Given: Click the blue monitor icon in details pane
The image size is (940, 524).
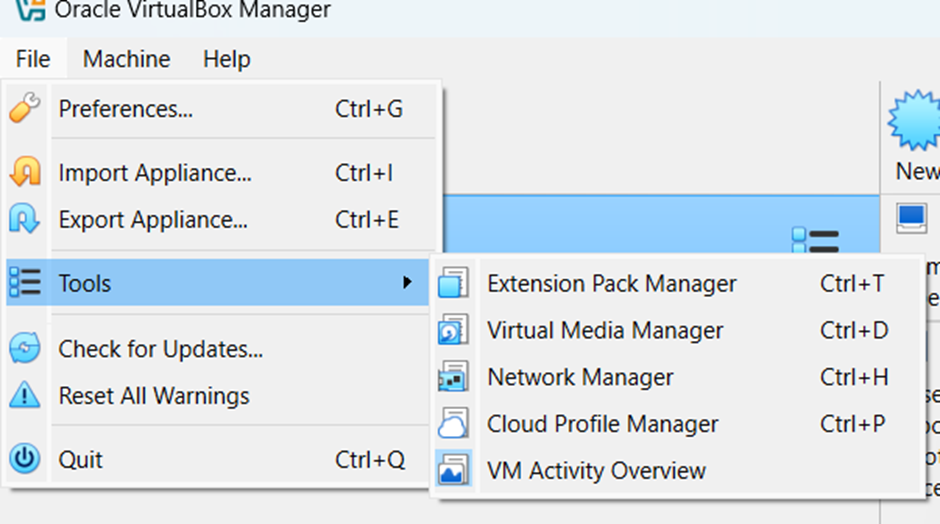Looking at the screenshot, I should [912, 218].
